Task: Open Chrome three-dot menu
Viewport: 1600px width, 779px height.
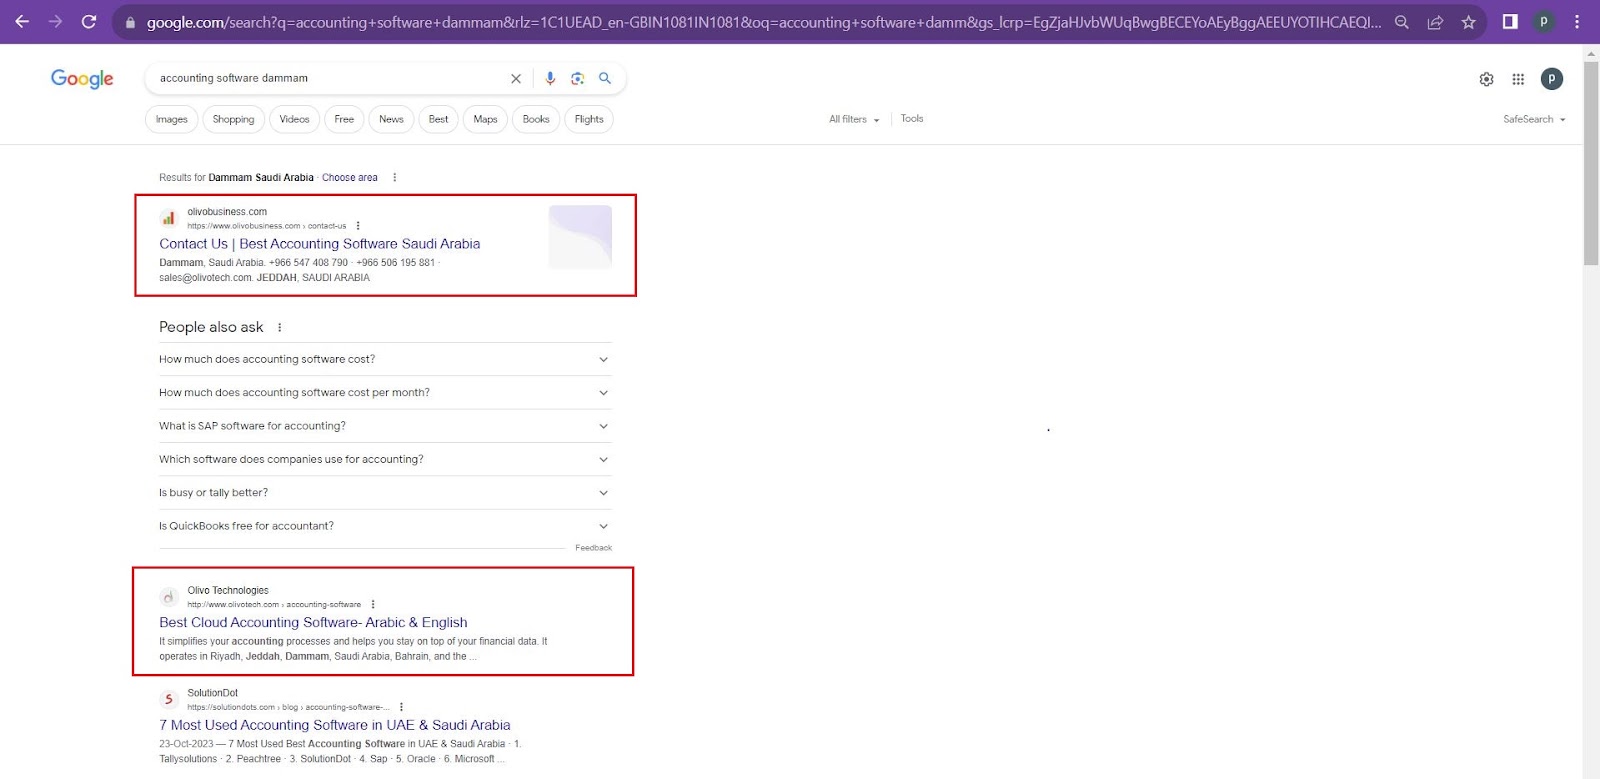Action: [x=1577, y=21]
